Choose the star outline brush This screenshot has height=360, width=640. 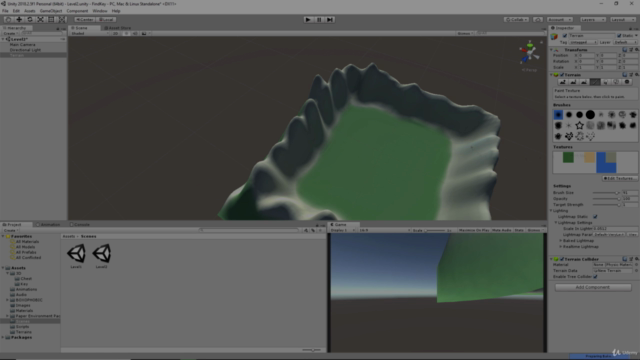(580, 125)
